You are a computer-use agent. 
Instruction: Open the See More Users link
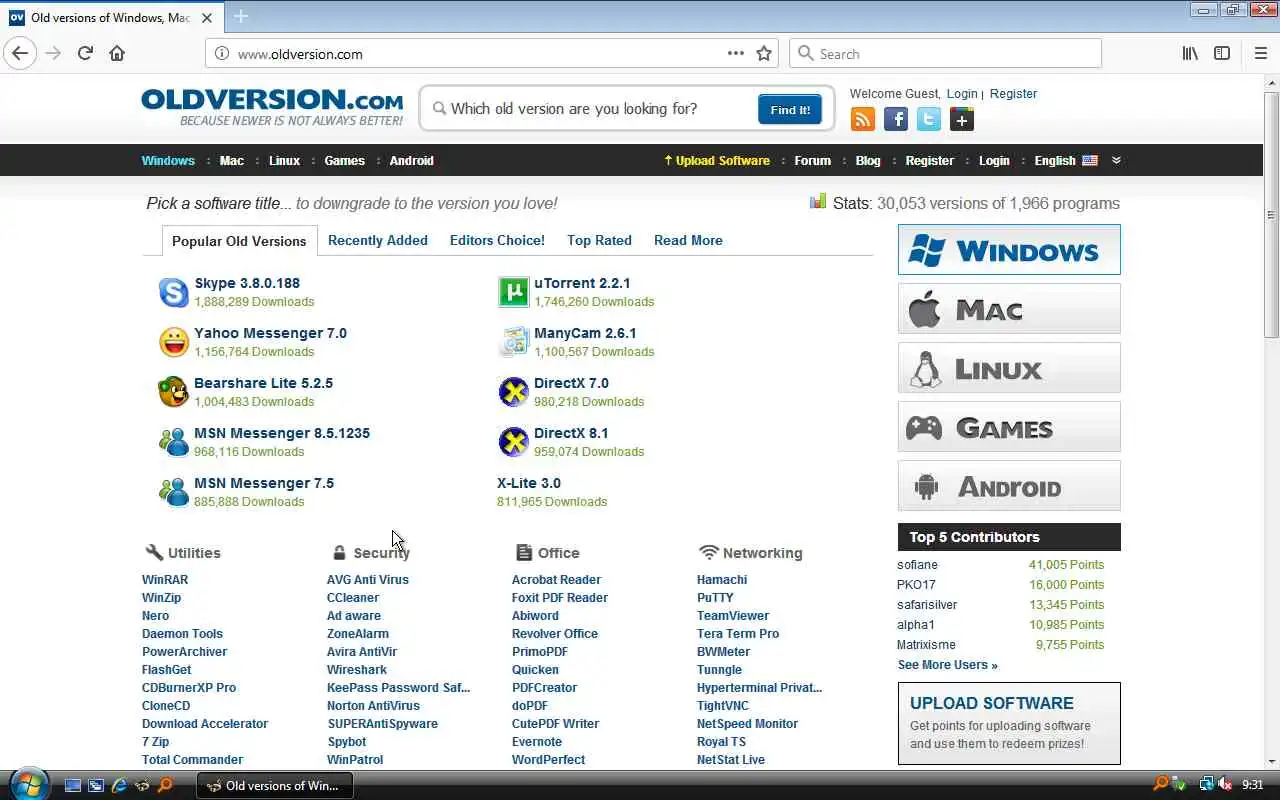947,664
